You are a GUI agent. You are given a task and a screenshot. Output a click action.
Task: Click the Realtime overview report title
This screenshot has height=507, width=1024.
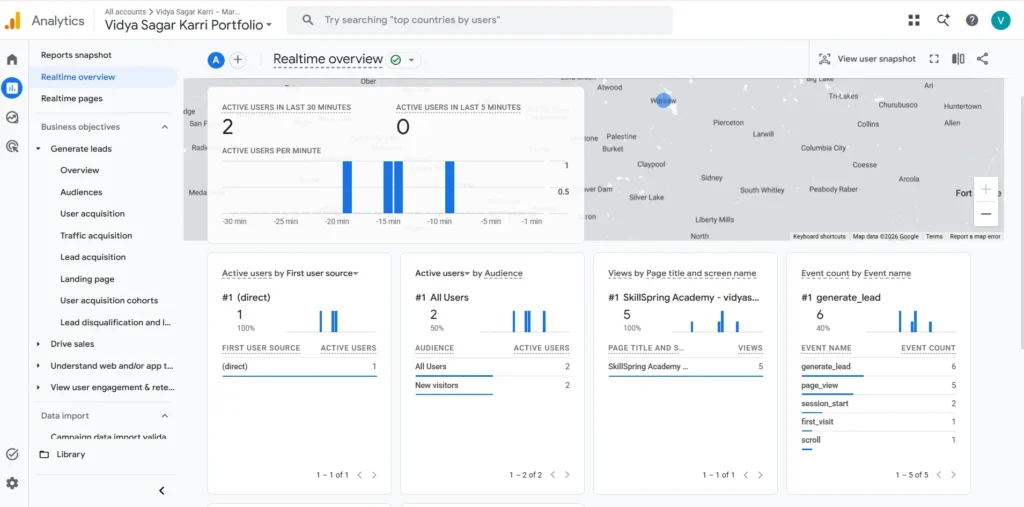[328, 59]
